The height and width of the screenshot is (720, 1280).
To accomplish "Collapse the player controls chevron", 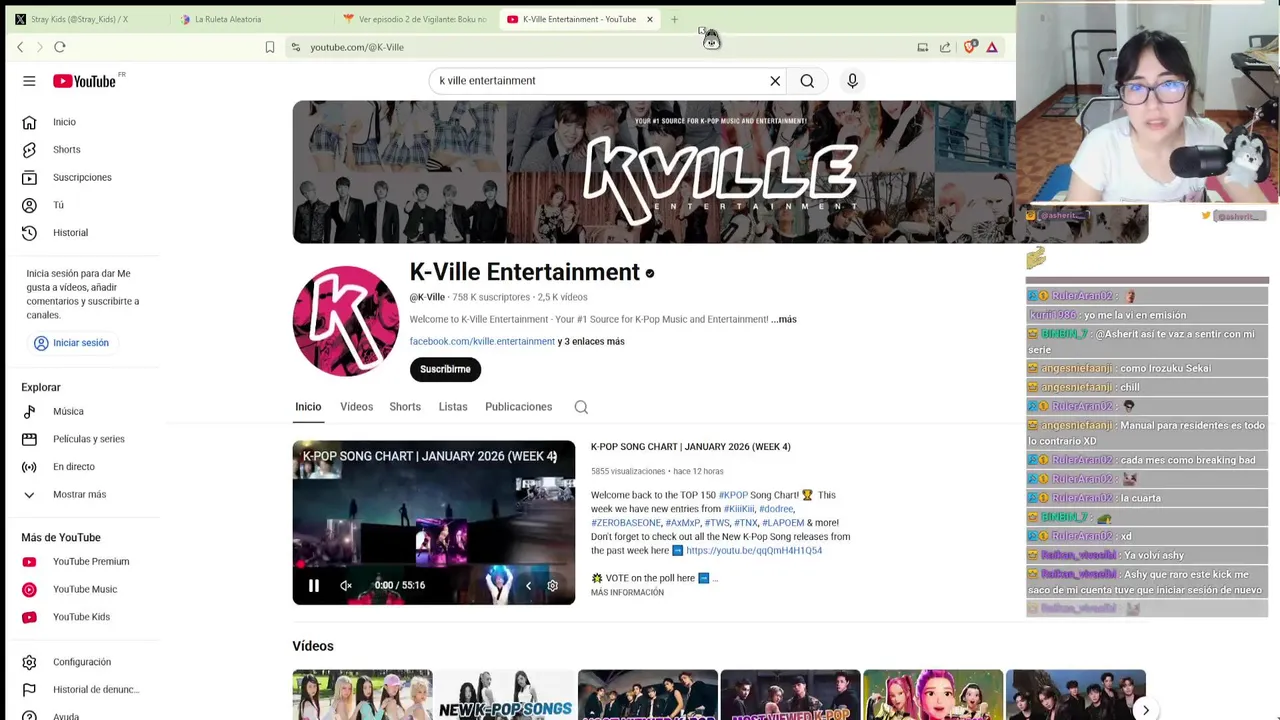I will pos(528,586).
